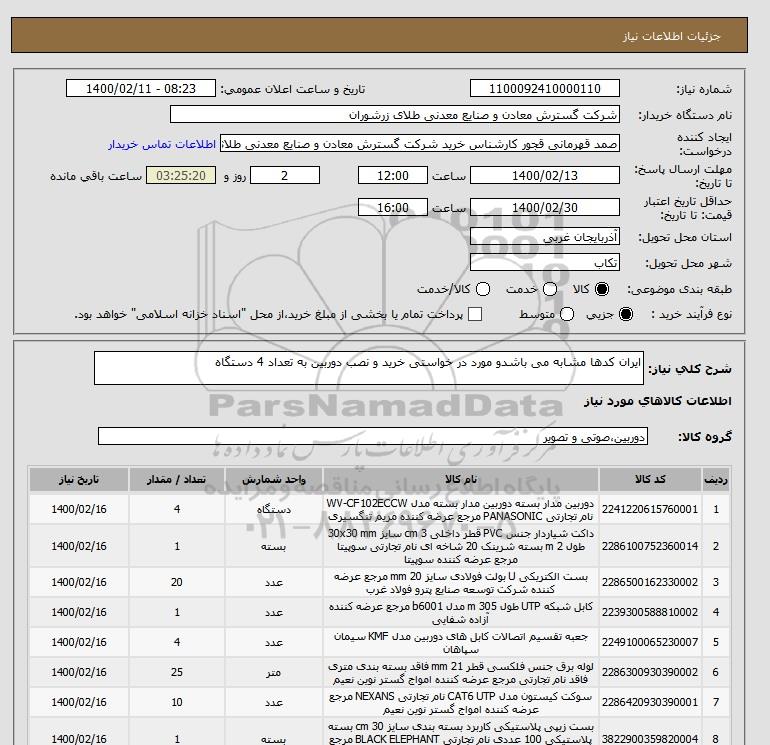Click the PANASONIC WV-CF102ECCW camera item name
This screenshot has width=770, height=745.
[461, 510]
